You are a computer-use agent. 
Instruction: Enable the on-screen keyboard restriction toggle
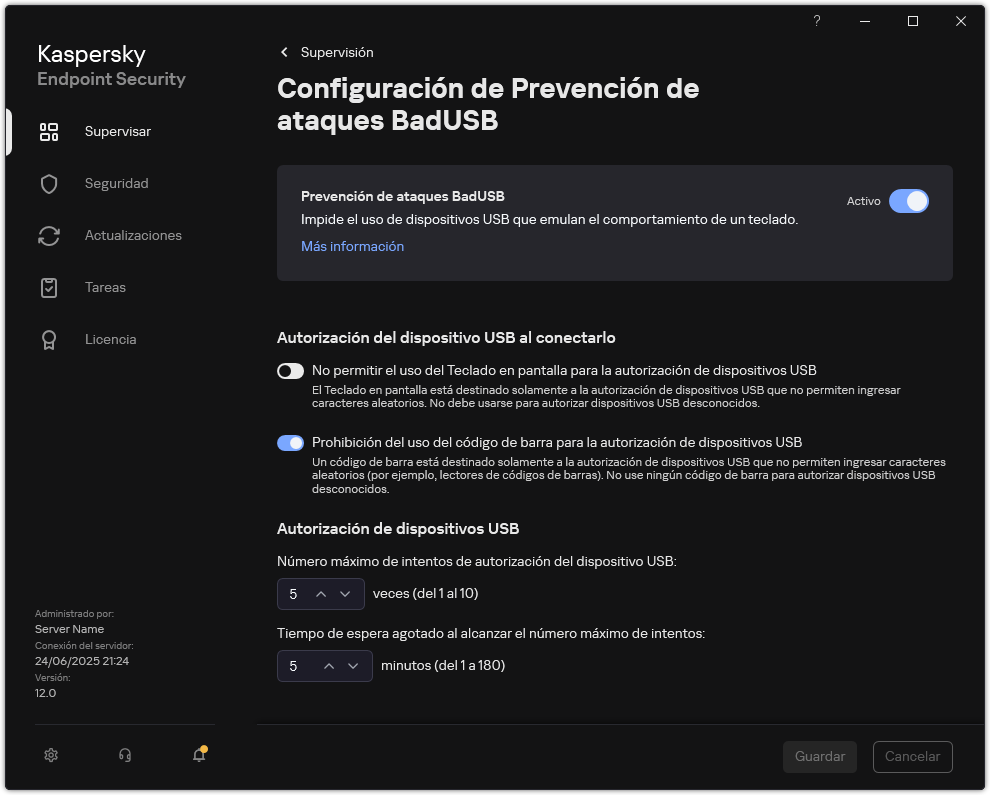pyautogui.click(x=290, y=371)
